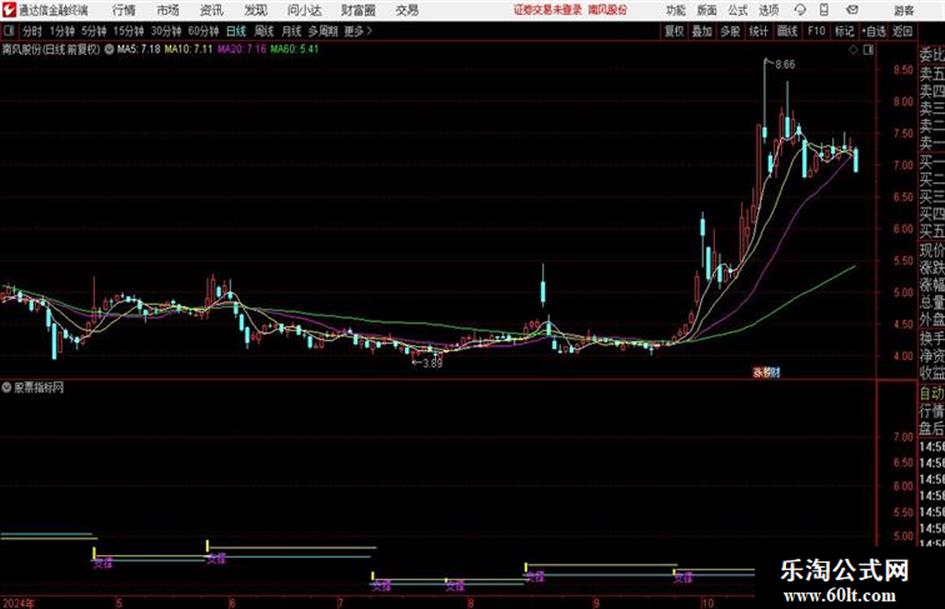Select the 日线 daily chart tab
Image resolution: width=945 pixels, height=609 pixels.
point(236,31)
